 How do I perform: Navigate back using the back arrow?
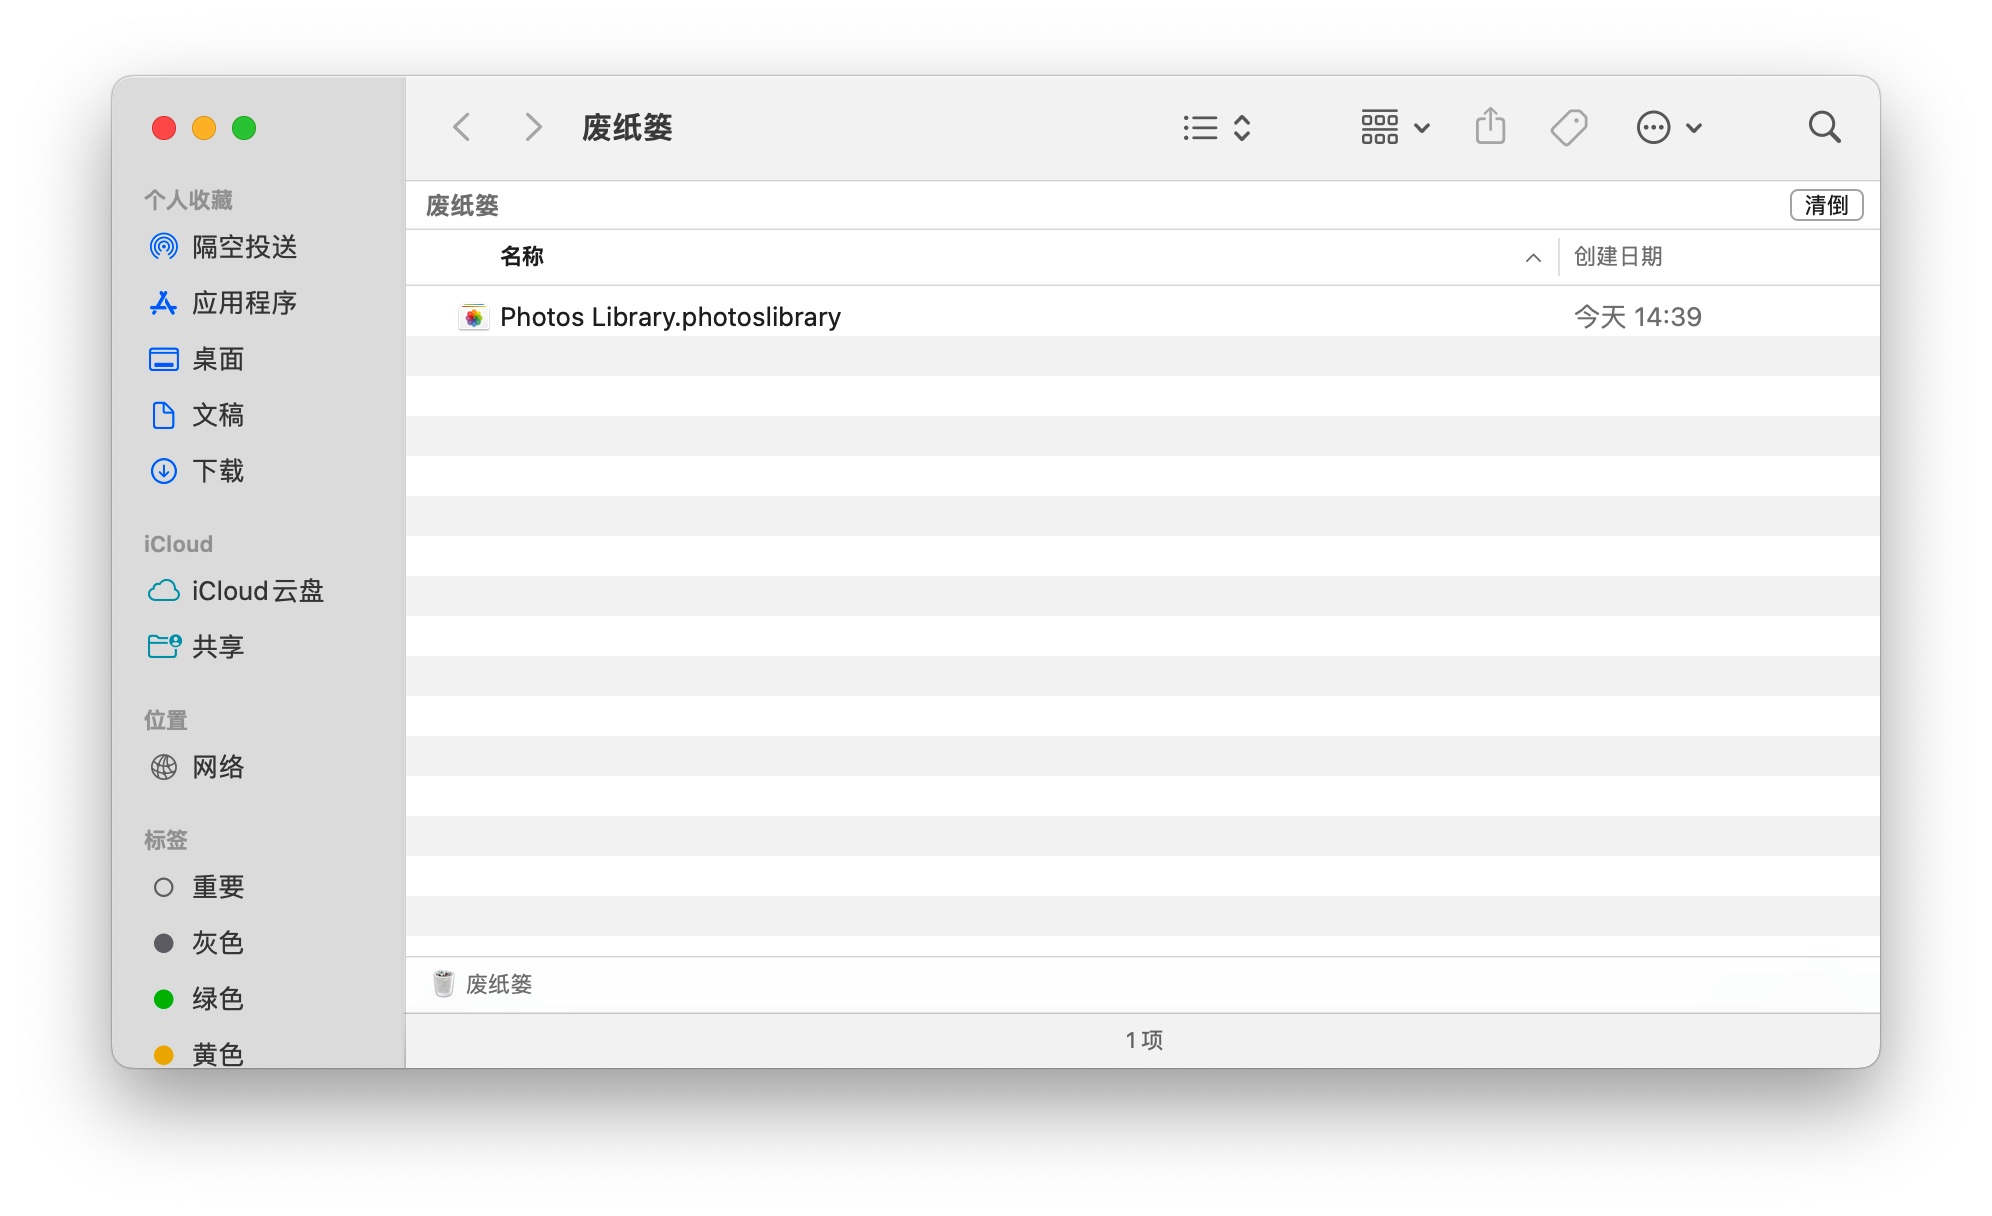pos(461,127)
